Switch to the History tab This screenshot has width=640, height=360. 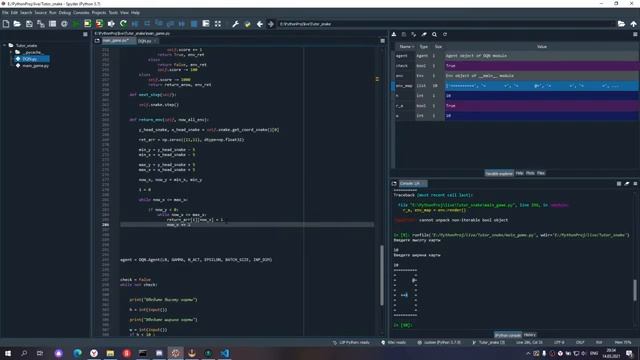coord(529,335)
